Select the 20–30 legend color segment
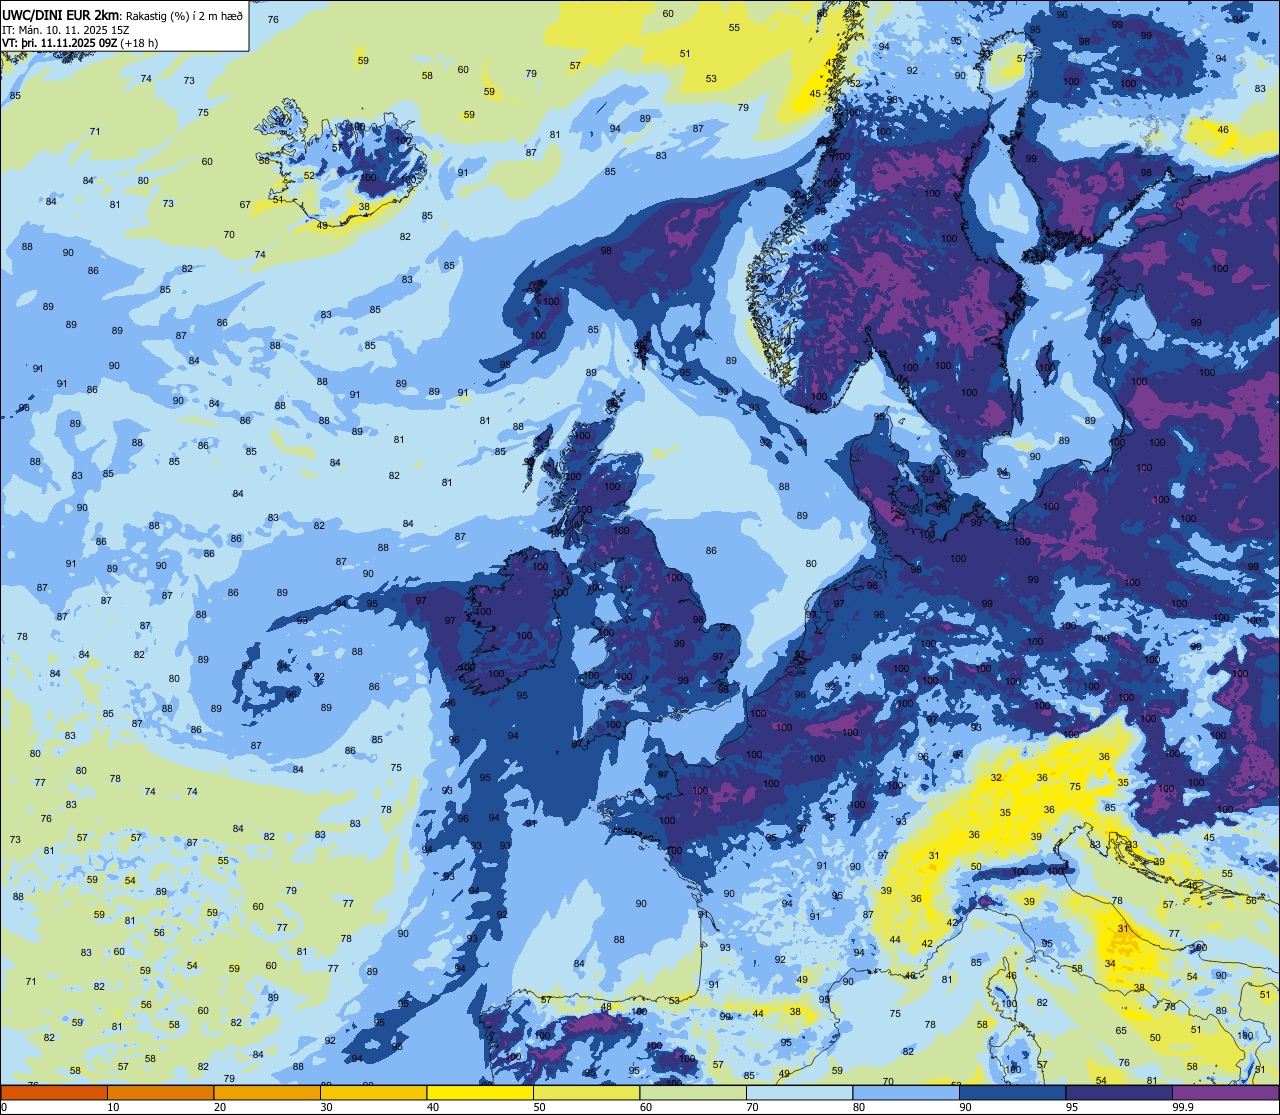This screenshot has width=1280, height=1115. pyautogui.click(x=267, y=1092)
